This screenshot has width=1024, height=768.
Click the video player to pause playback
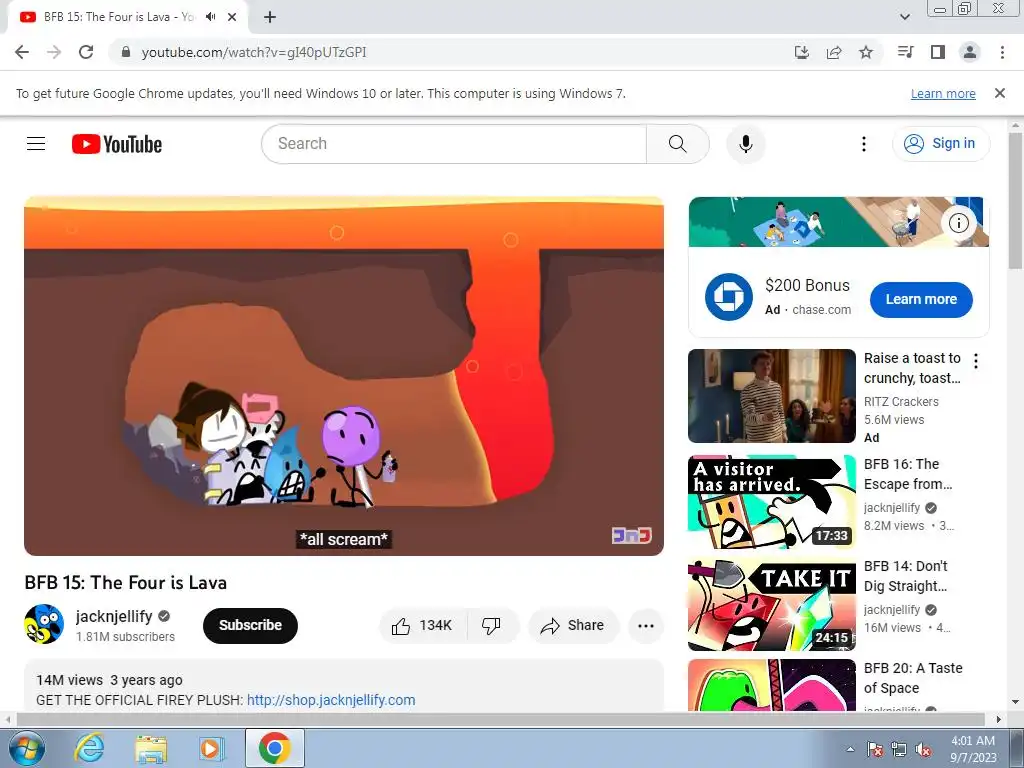click(344, 376)
